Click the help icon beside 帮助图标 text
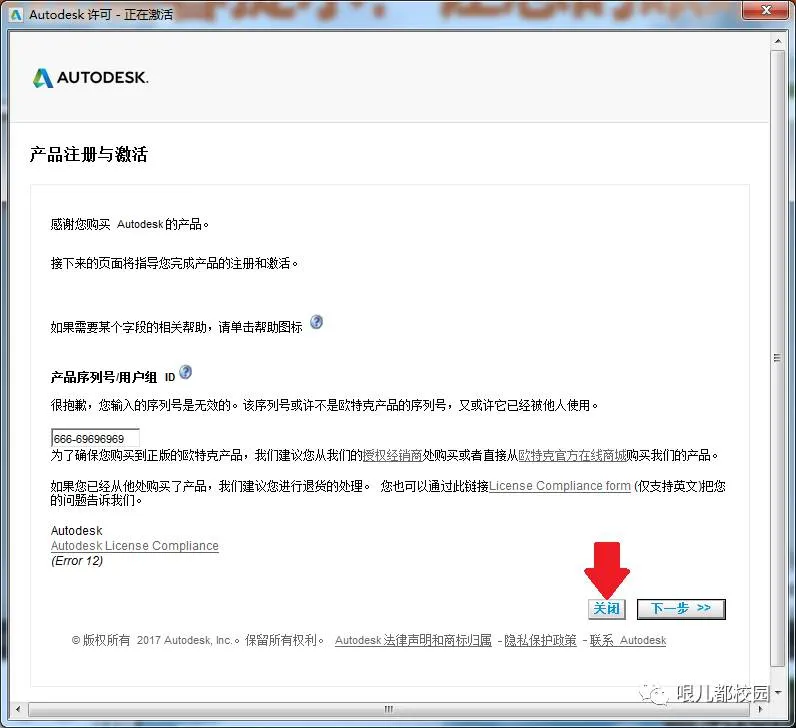Screen dimensions: 796x728 click(x=316, y=322)
